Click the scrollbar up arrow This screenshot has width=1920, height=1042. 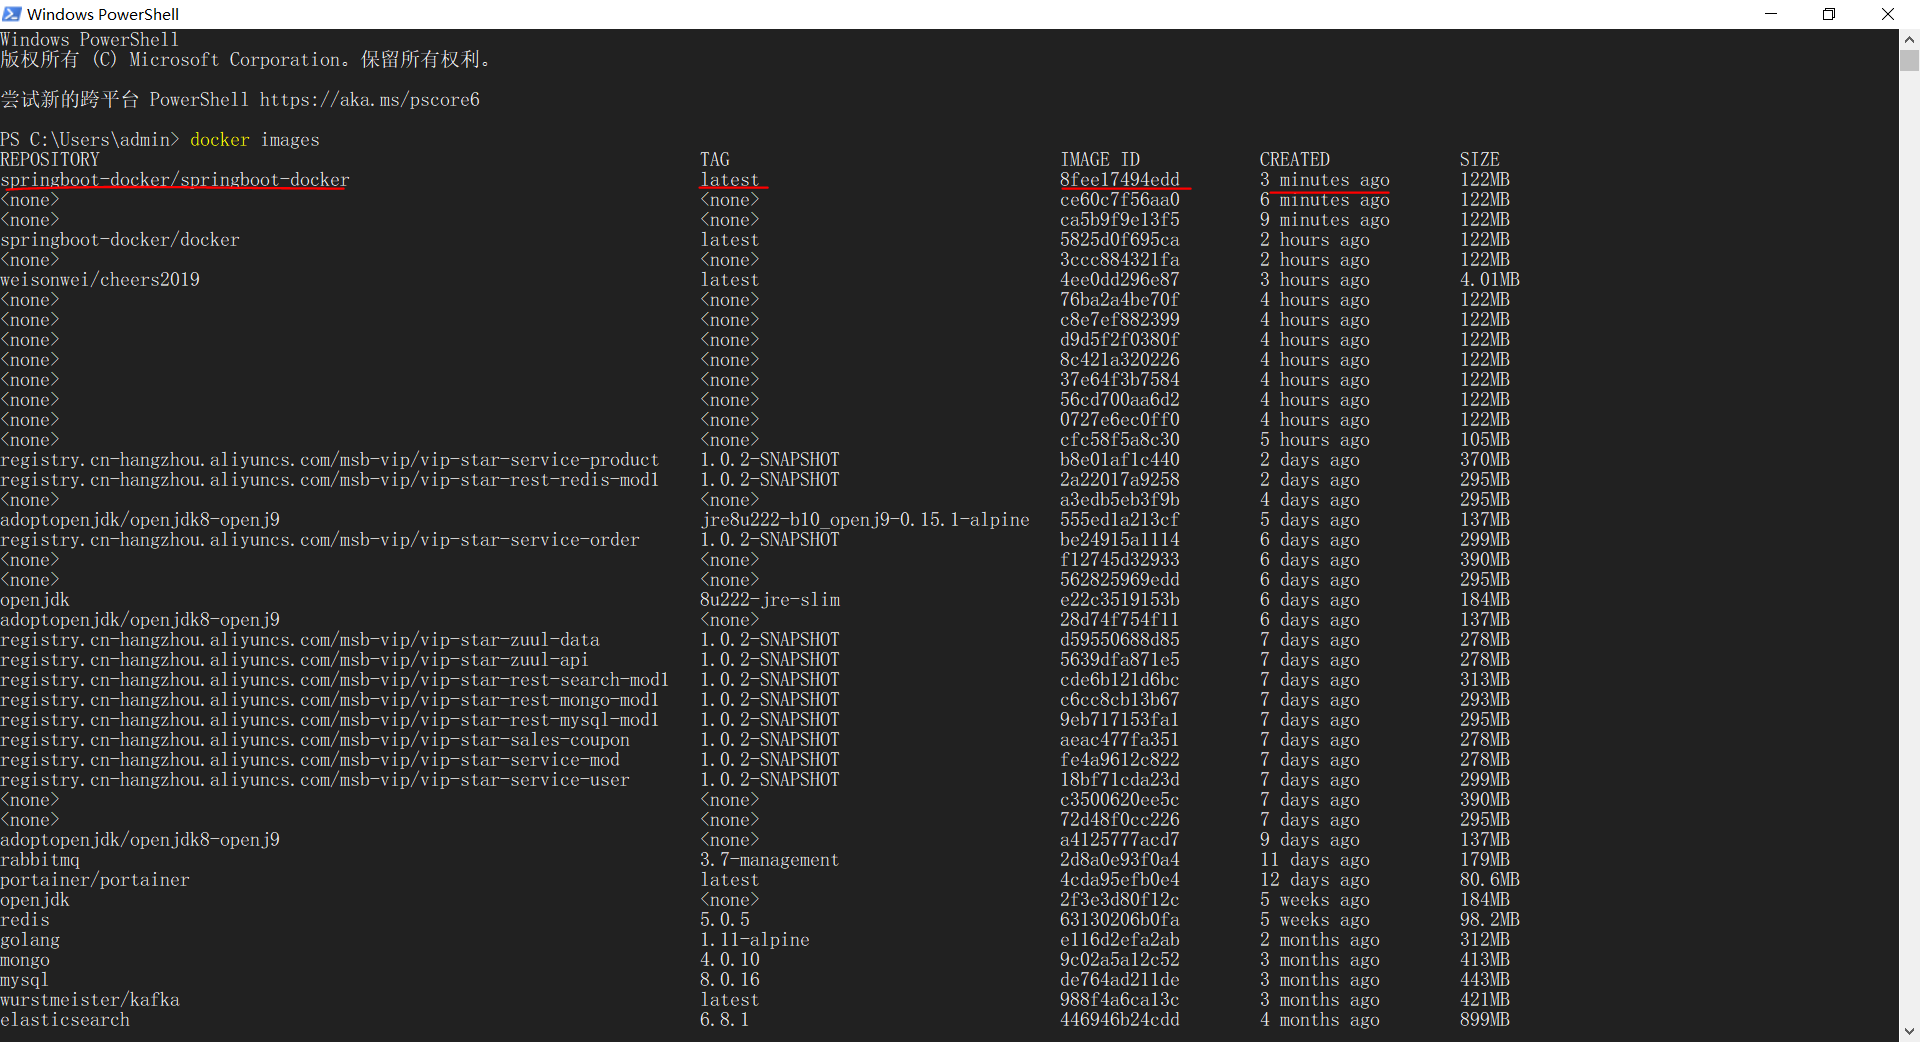click(x=1909, y=39)
